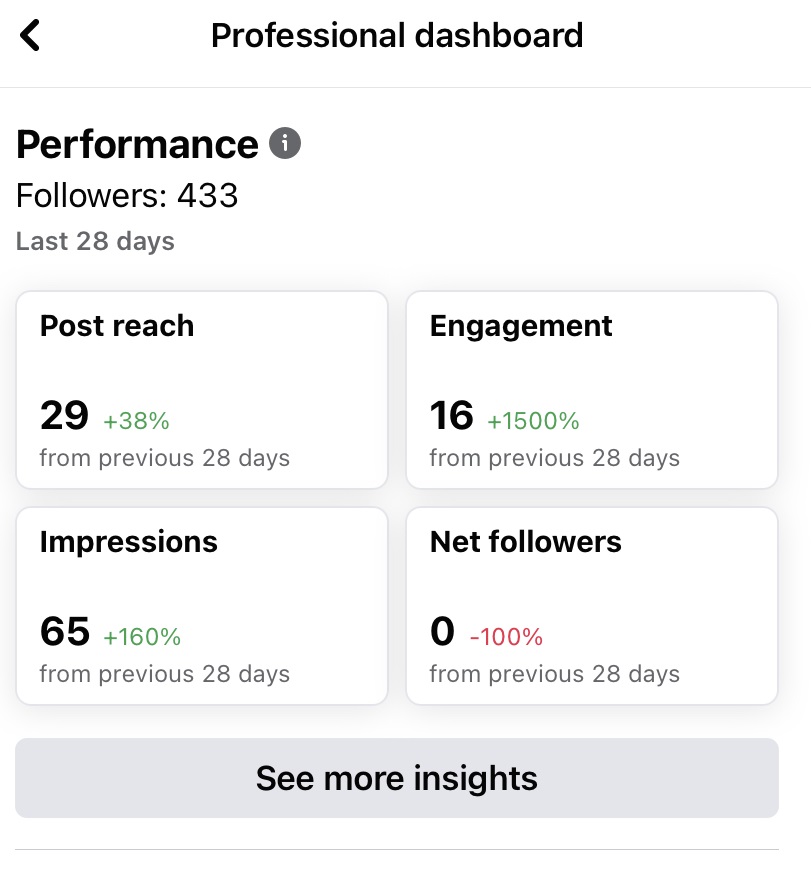The width and height of the screenshot is (811, 877).
Task: Tap the Impressions value 65
Action: (x=64, y=632)
